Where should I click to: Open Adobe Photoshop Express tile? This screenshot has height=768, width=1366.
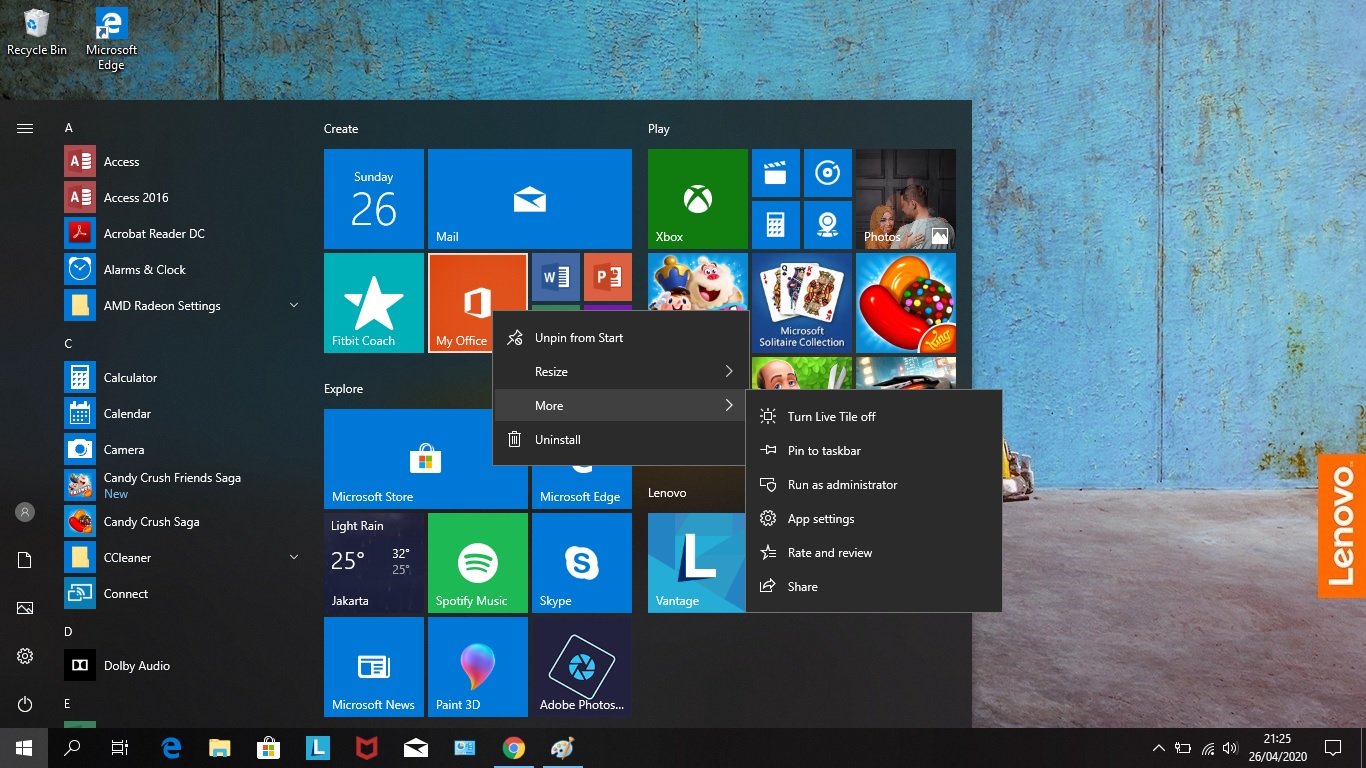click(582, 667)
